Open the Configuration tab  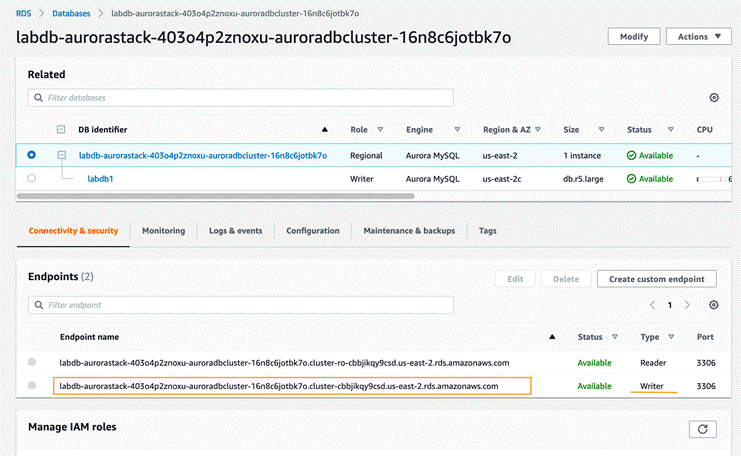(312, 231)
